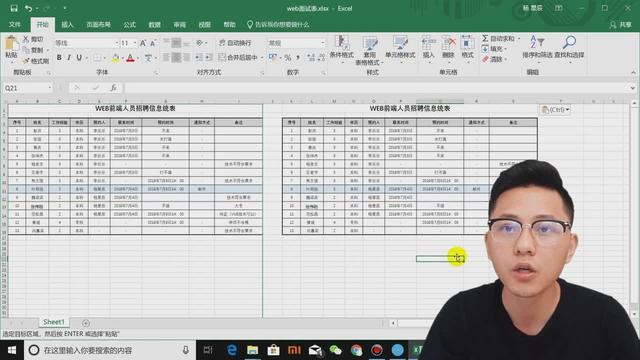This screenshot has height=360, width=640.
Task: Open File Explorer from taskbar
Action: click(253, 350)
